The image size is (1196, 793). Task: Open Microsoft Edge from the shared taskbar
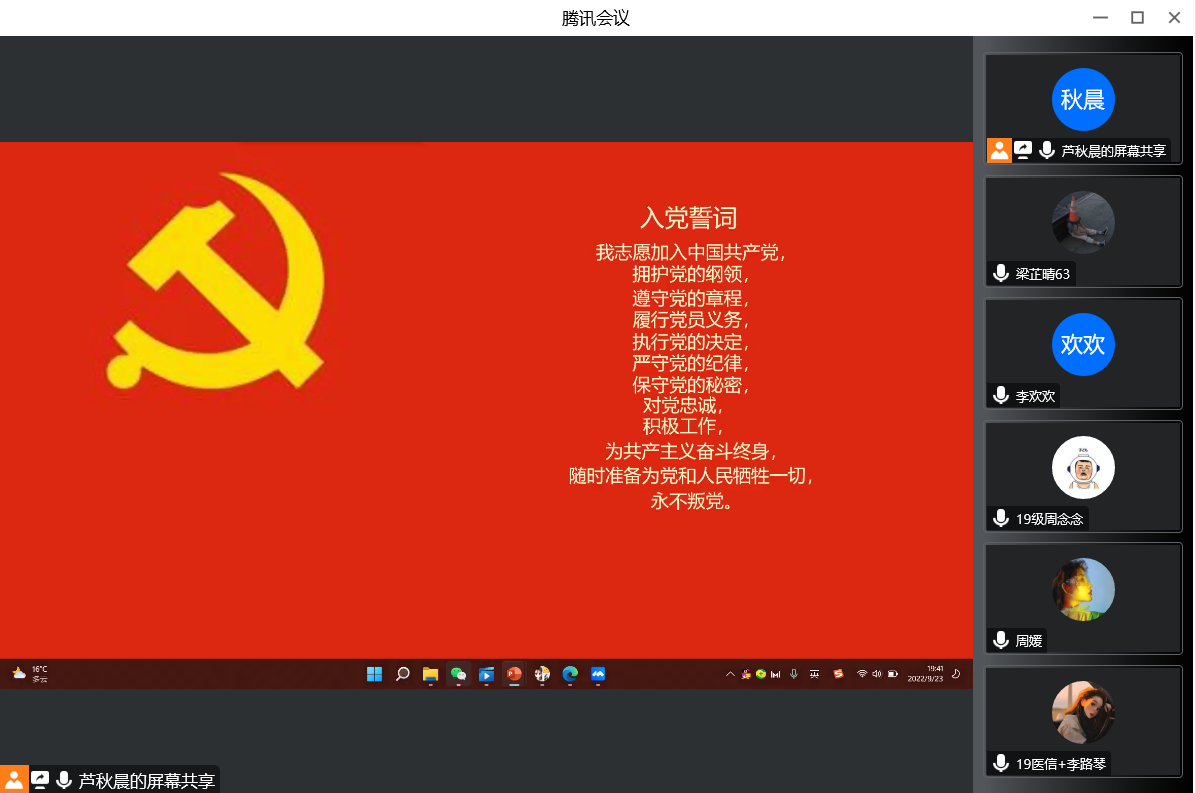pos(570,674)
